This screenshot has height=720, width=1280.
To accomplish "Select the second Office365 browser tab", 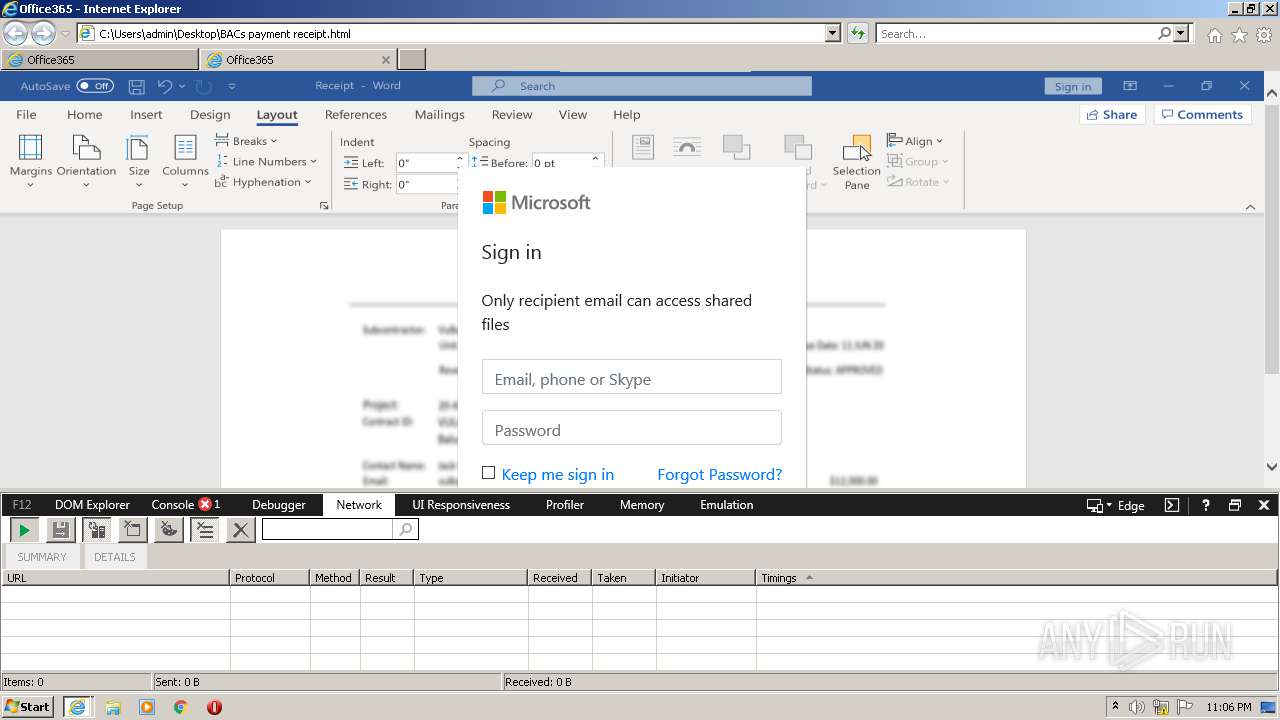I will (299, 60).
